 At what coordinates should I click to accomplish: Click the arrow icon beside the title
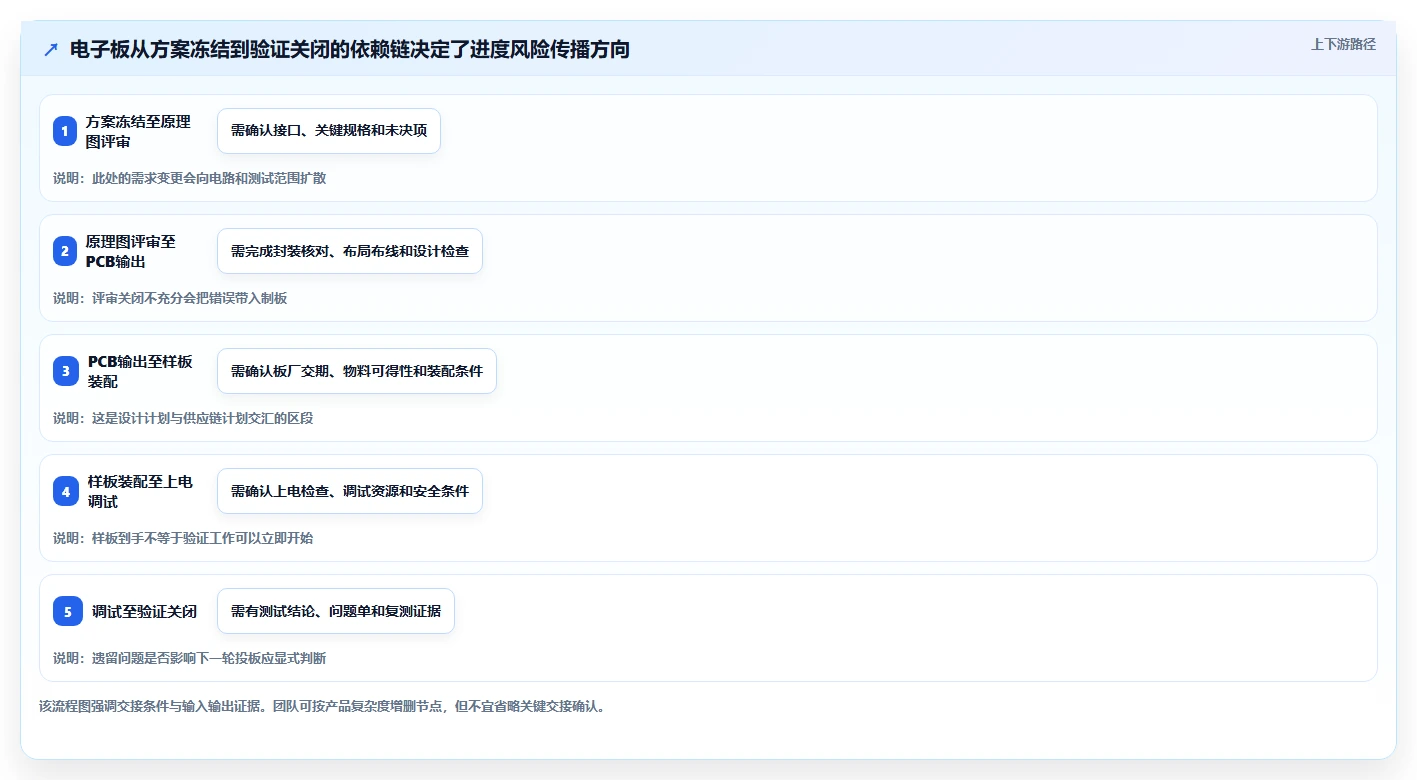51,49
